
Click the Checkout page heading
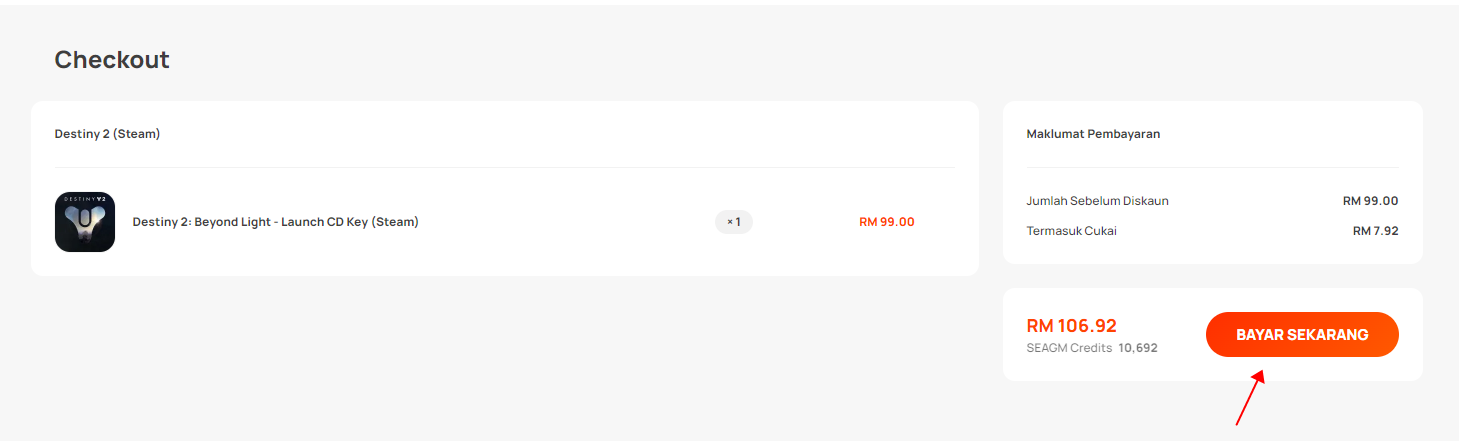[x=112, y=60]
